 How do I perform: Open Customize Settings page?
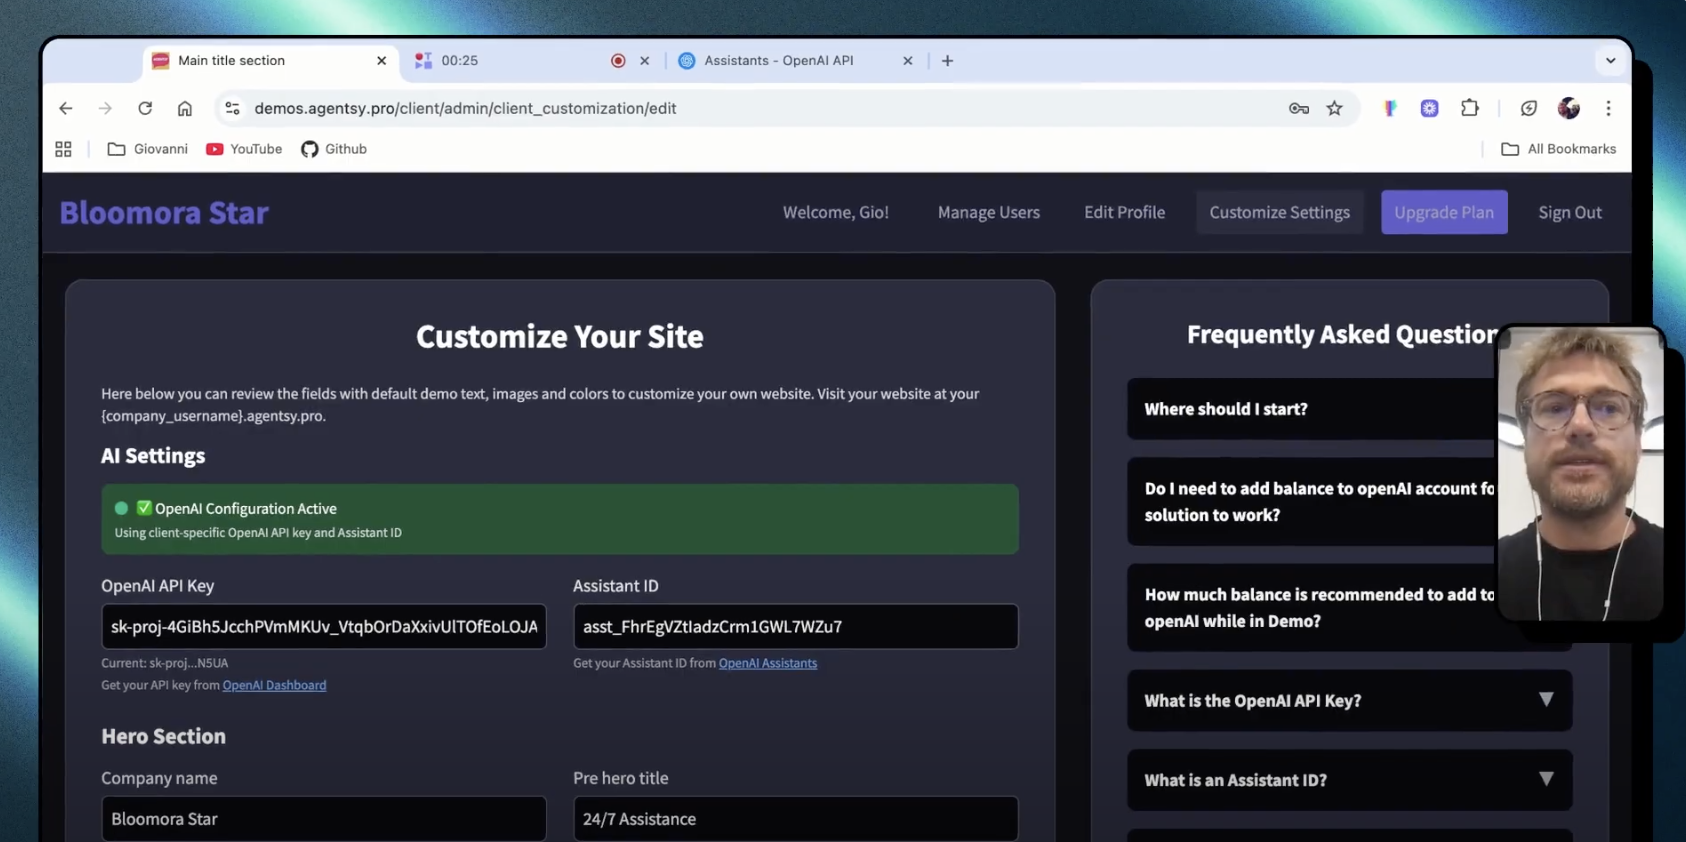tap(1279, 212)
